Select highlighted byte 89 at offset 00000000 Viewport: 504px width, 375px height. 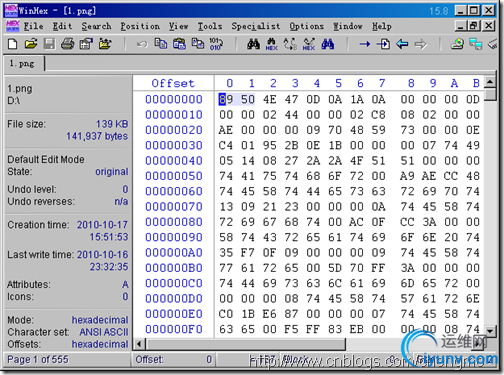tap(226, 99)
